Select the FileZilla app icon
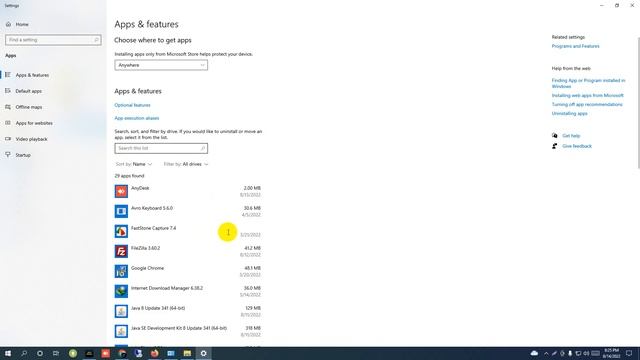This screenshot has height=360, width=640. tap(121, 251)
